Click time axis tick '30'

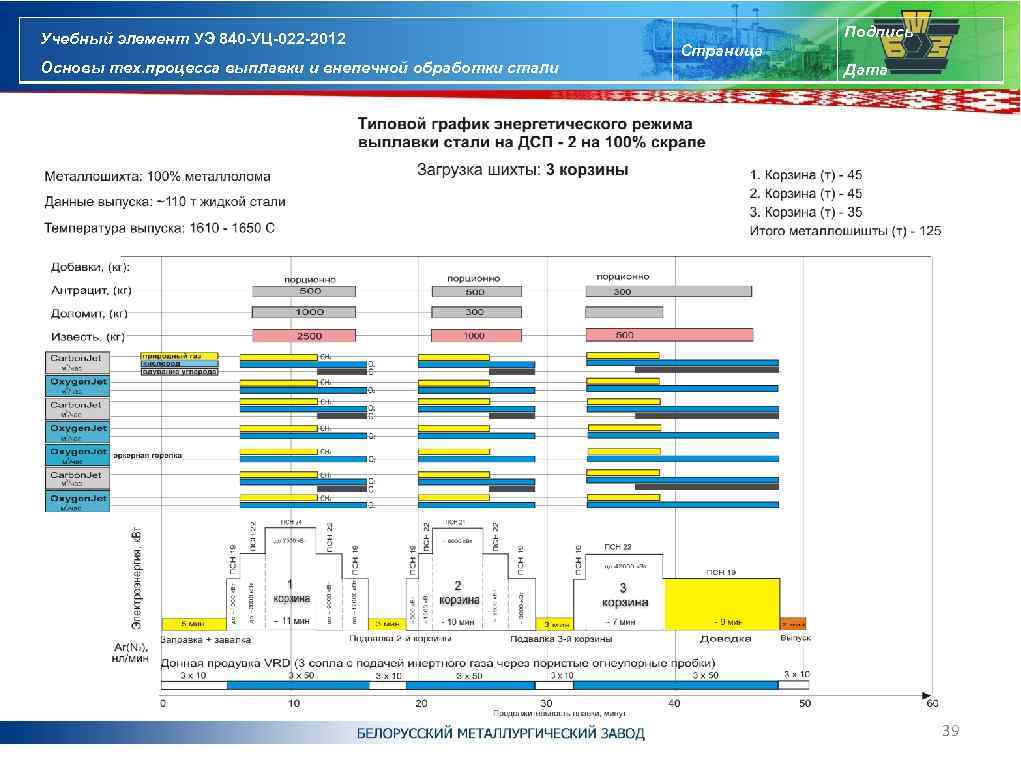546,703
